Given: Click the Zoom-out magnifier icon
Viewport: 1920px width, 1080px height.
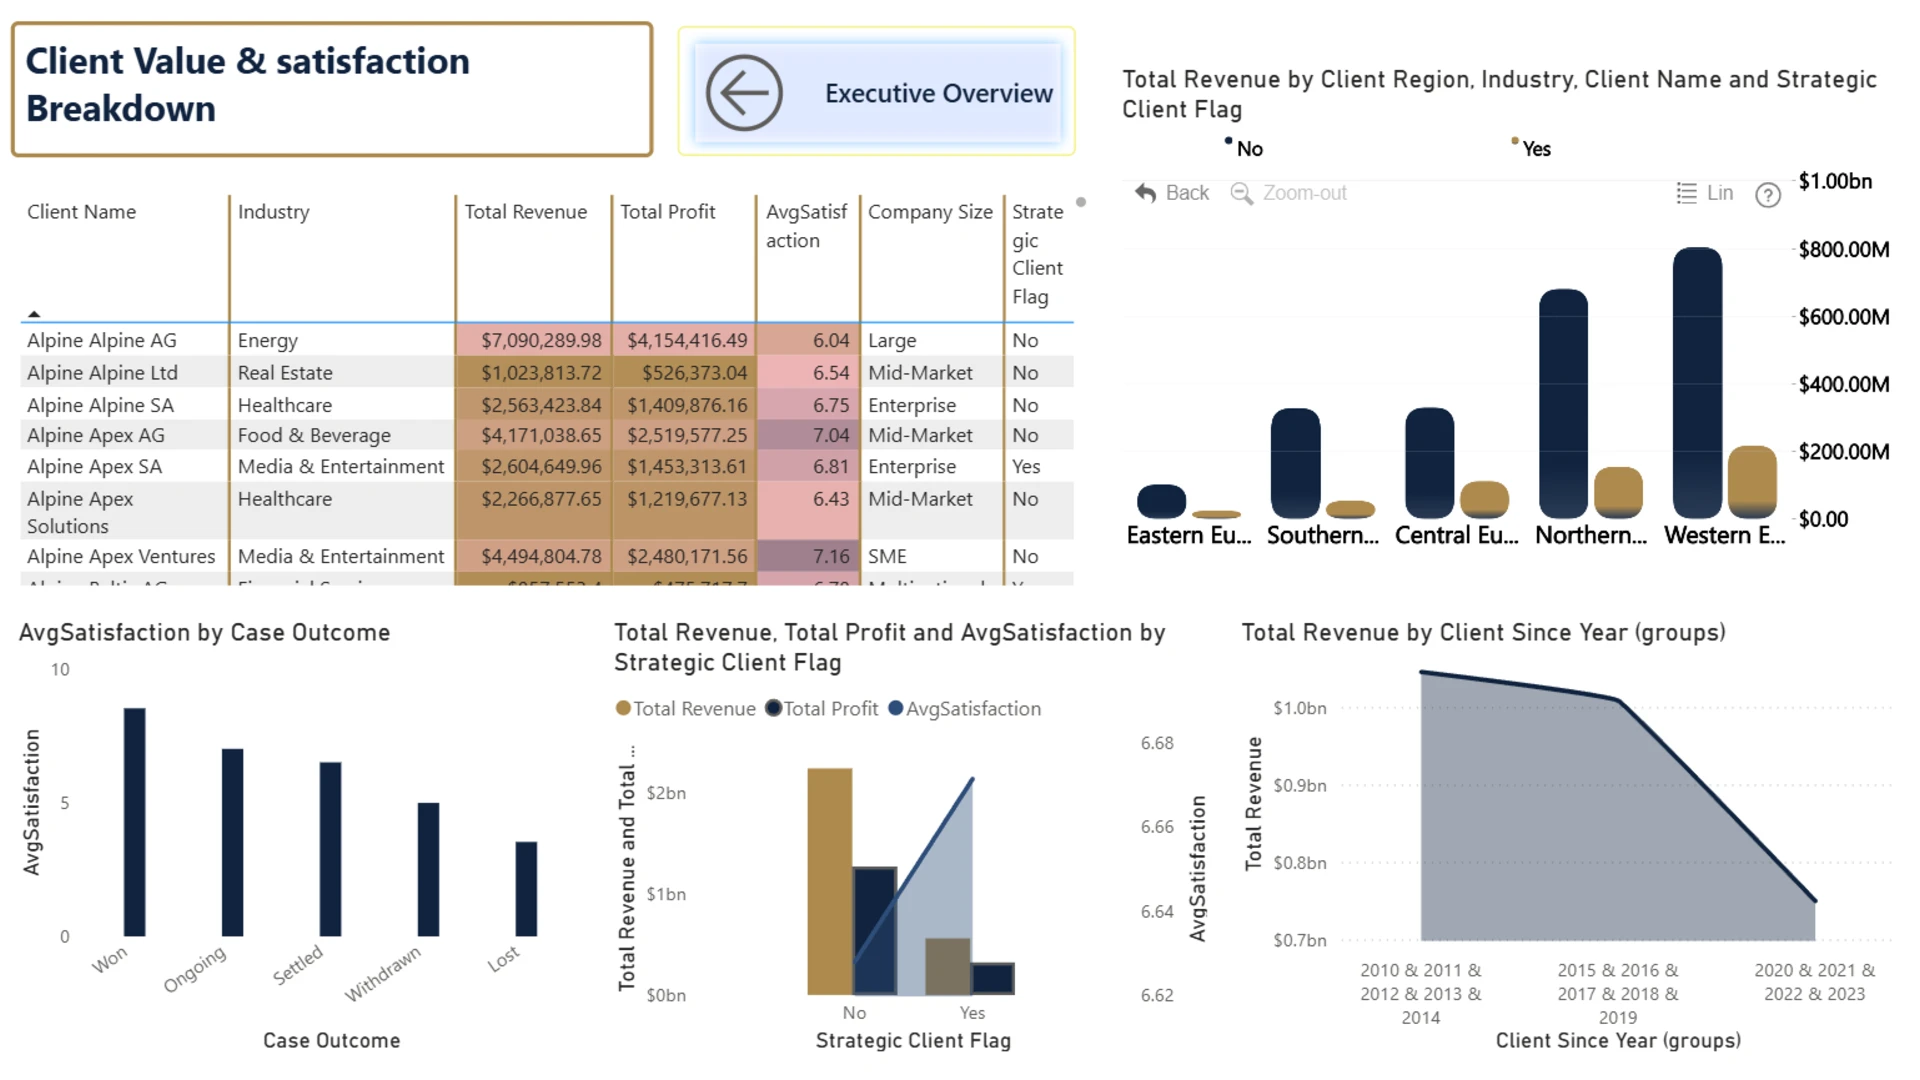Looking at the screenshot, I should click(x=1241, y=193).
